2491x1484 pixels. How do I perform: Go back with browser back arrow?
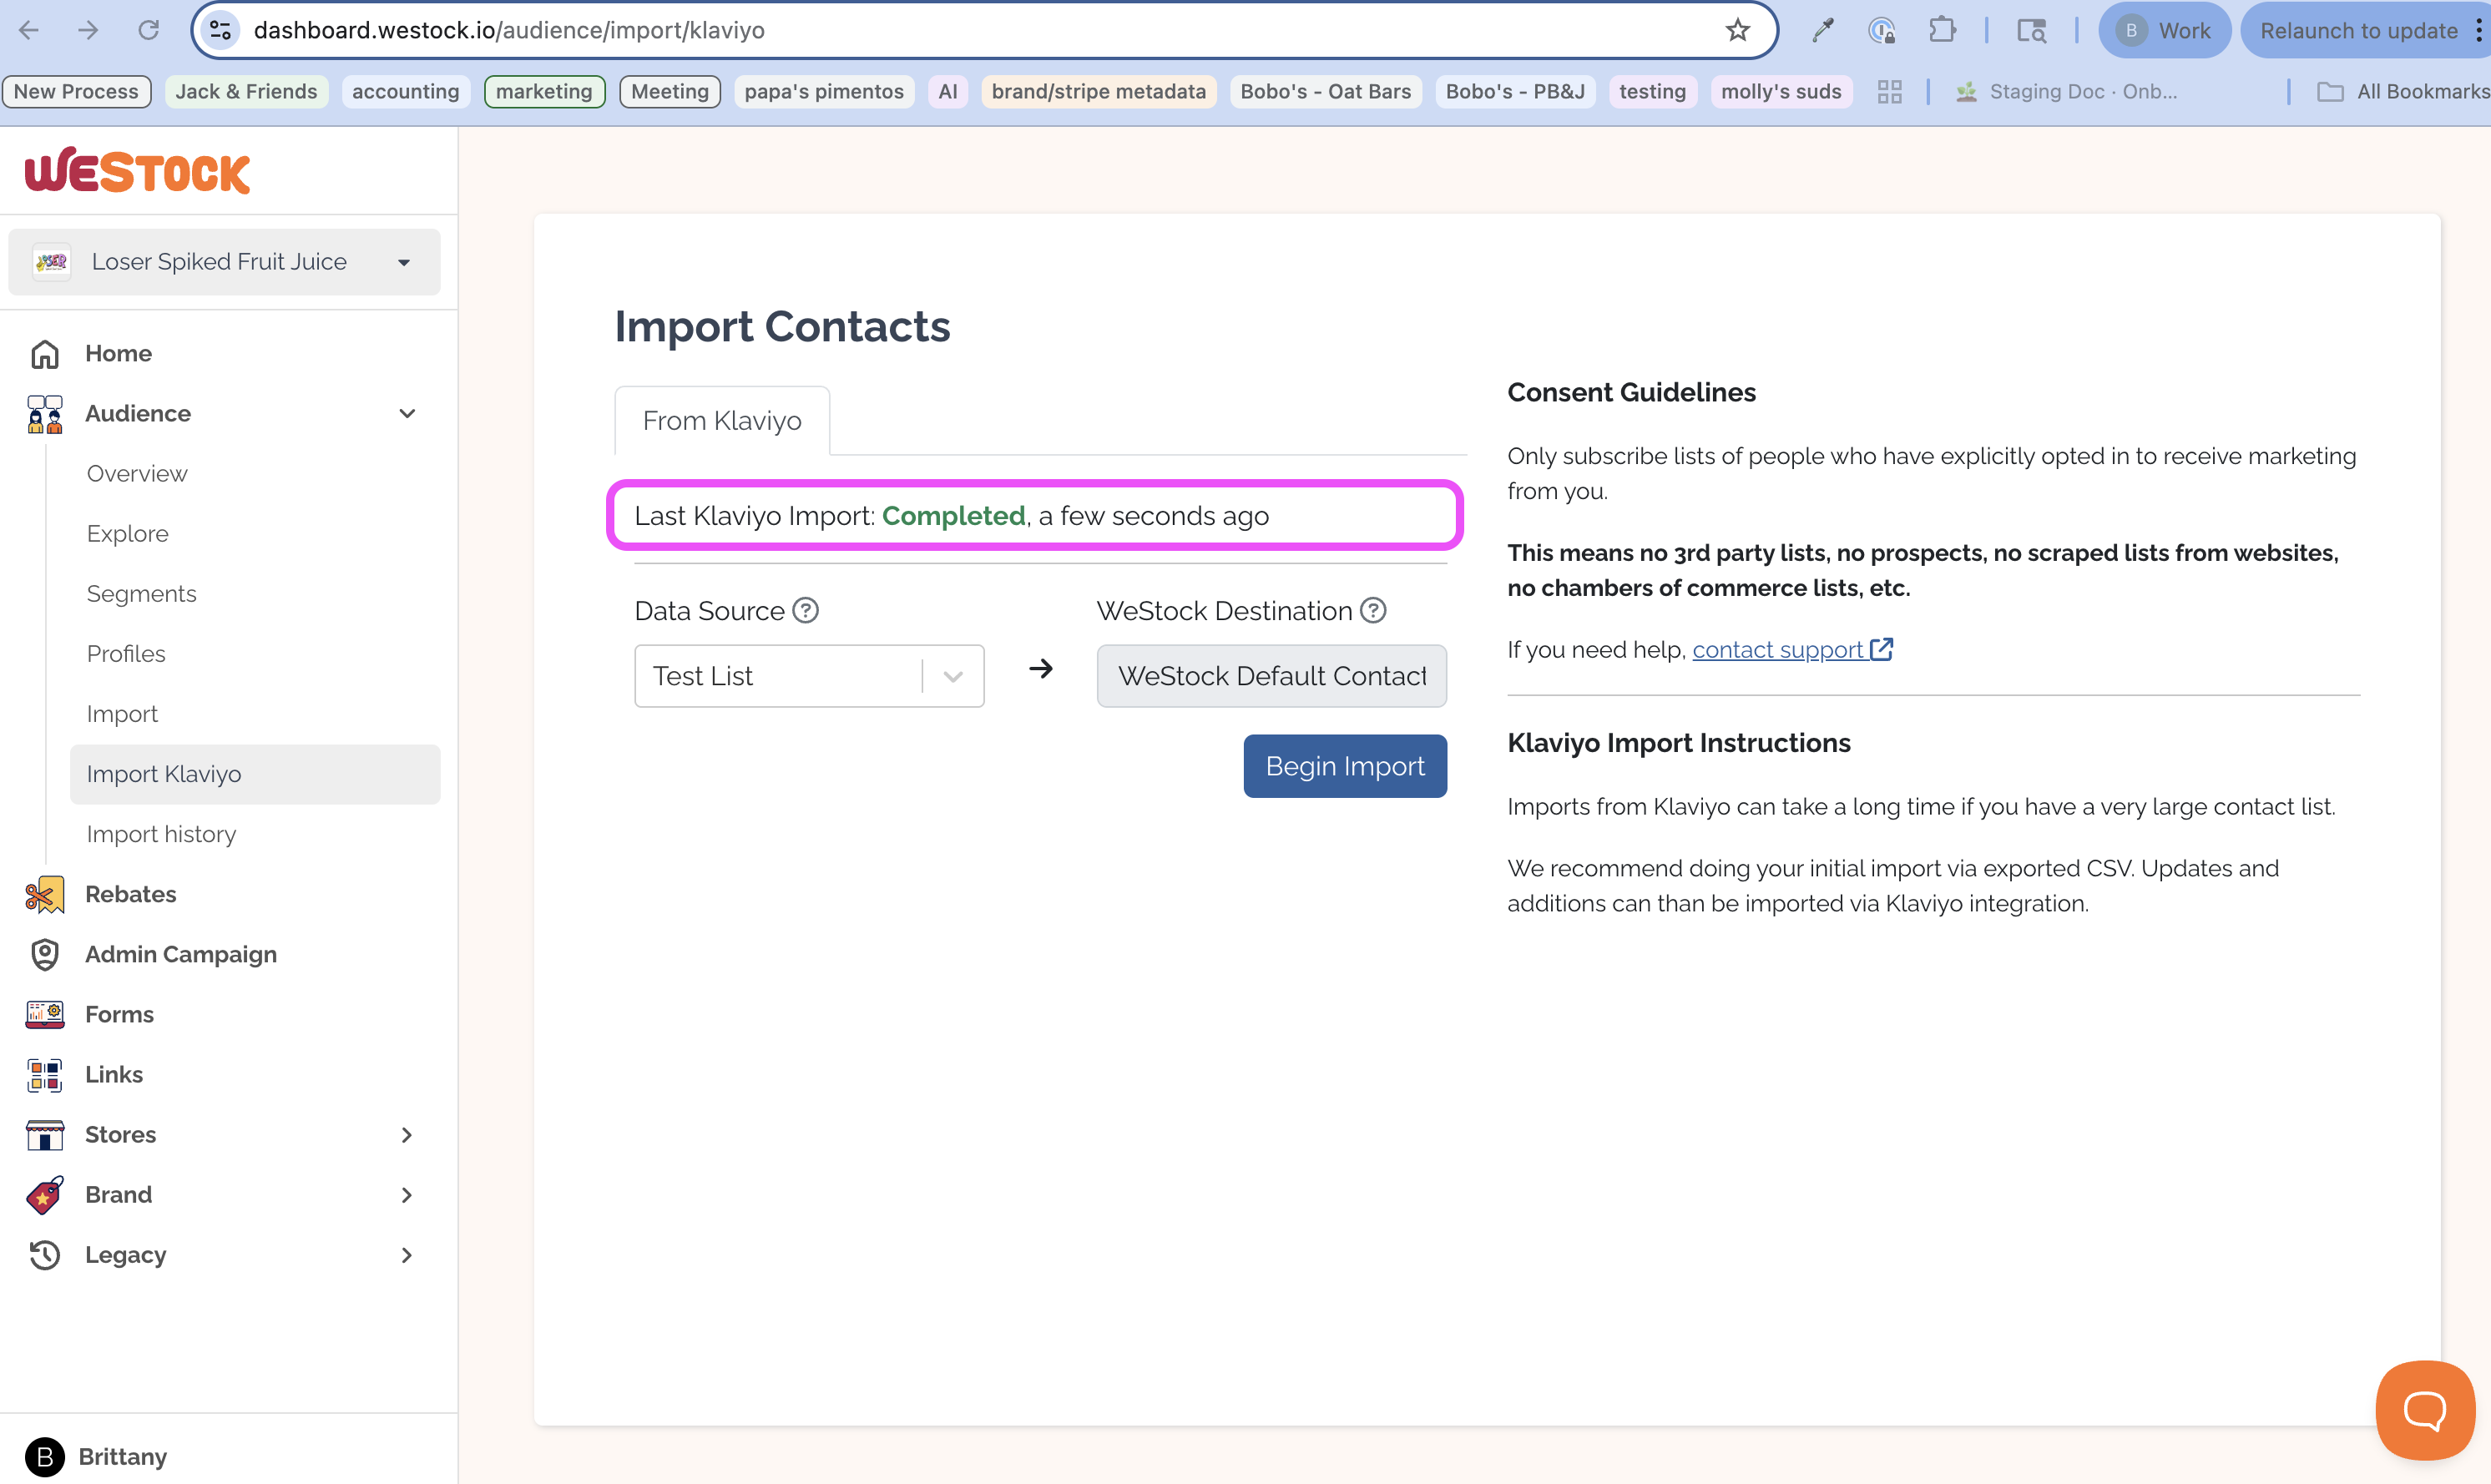[29, 30]
